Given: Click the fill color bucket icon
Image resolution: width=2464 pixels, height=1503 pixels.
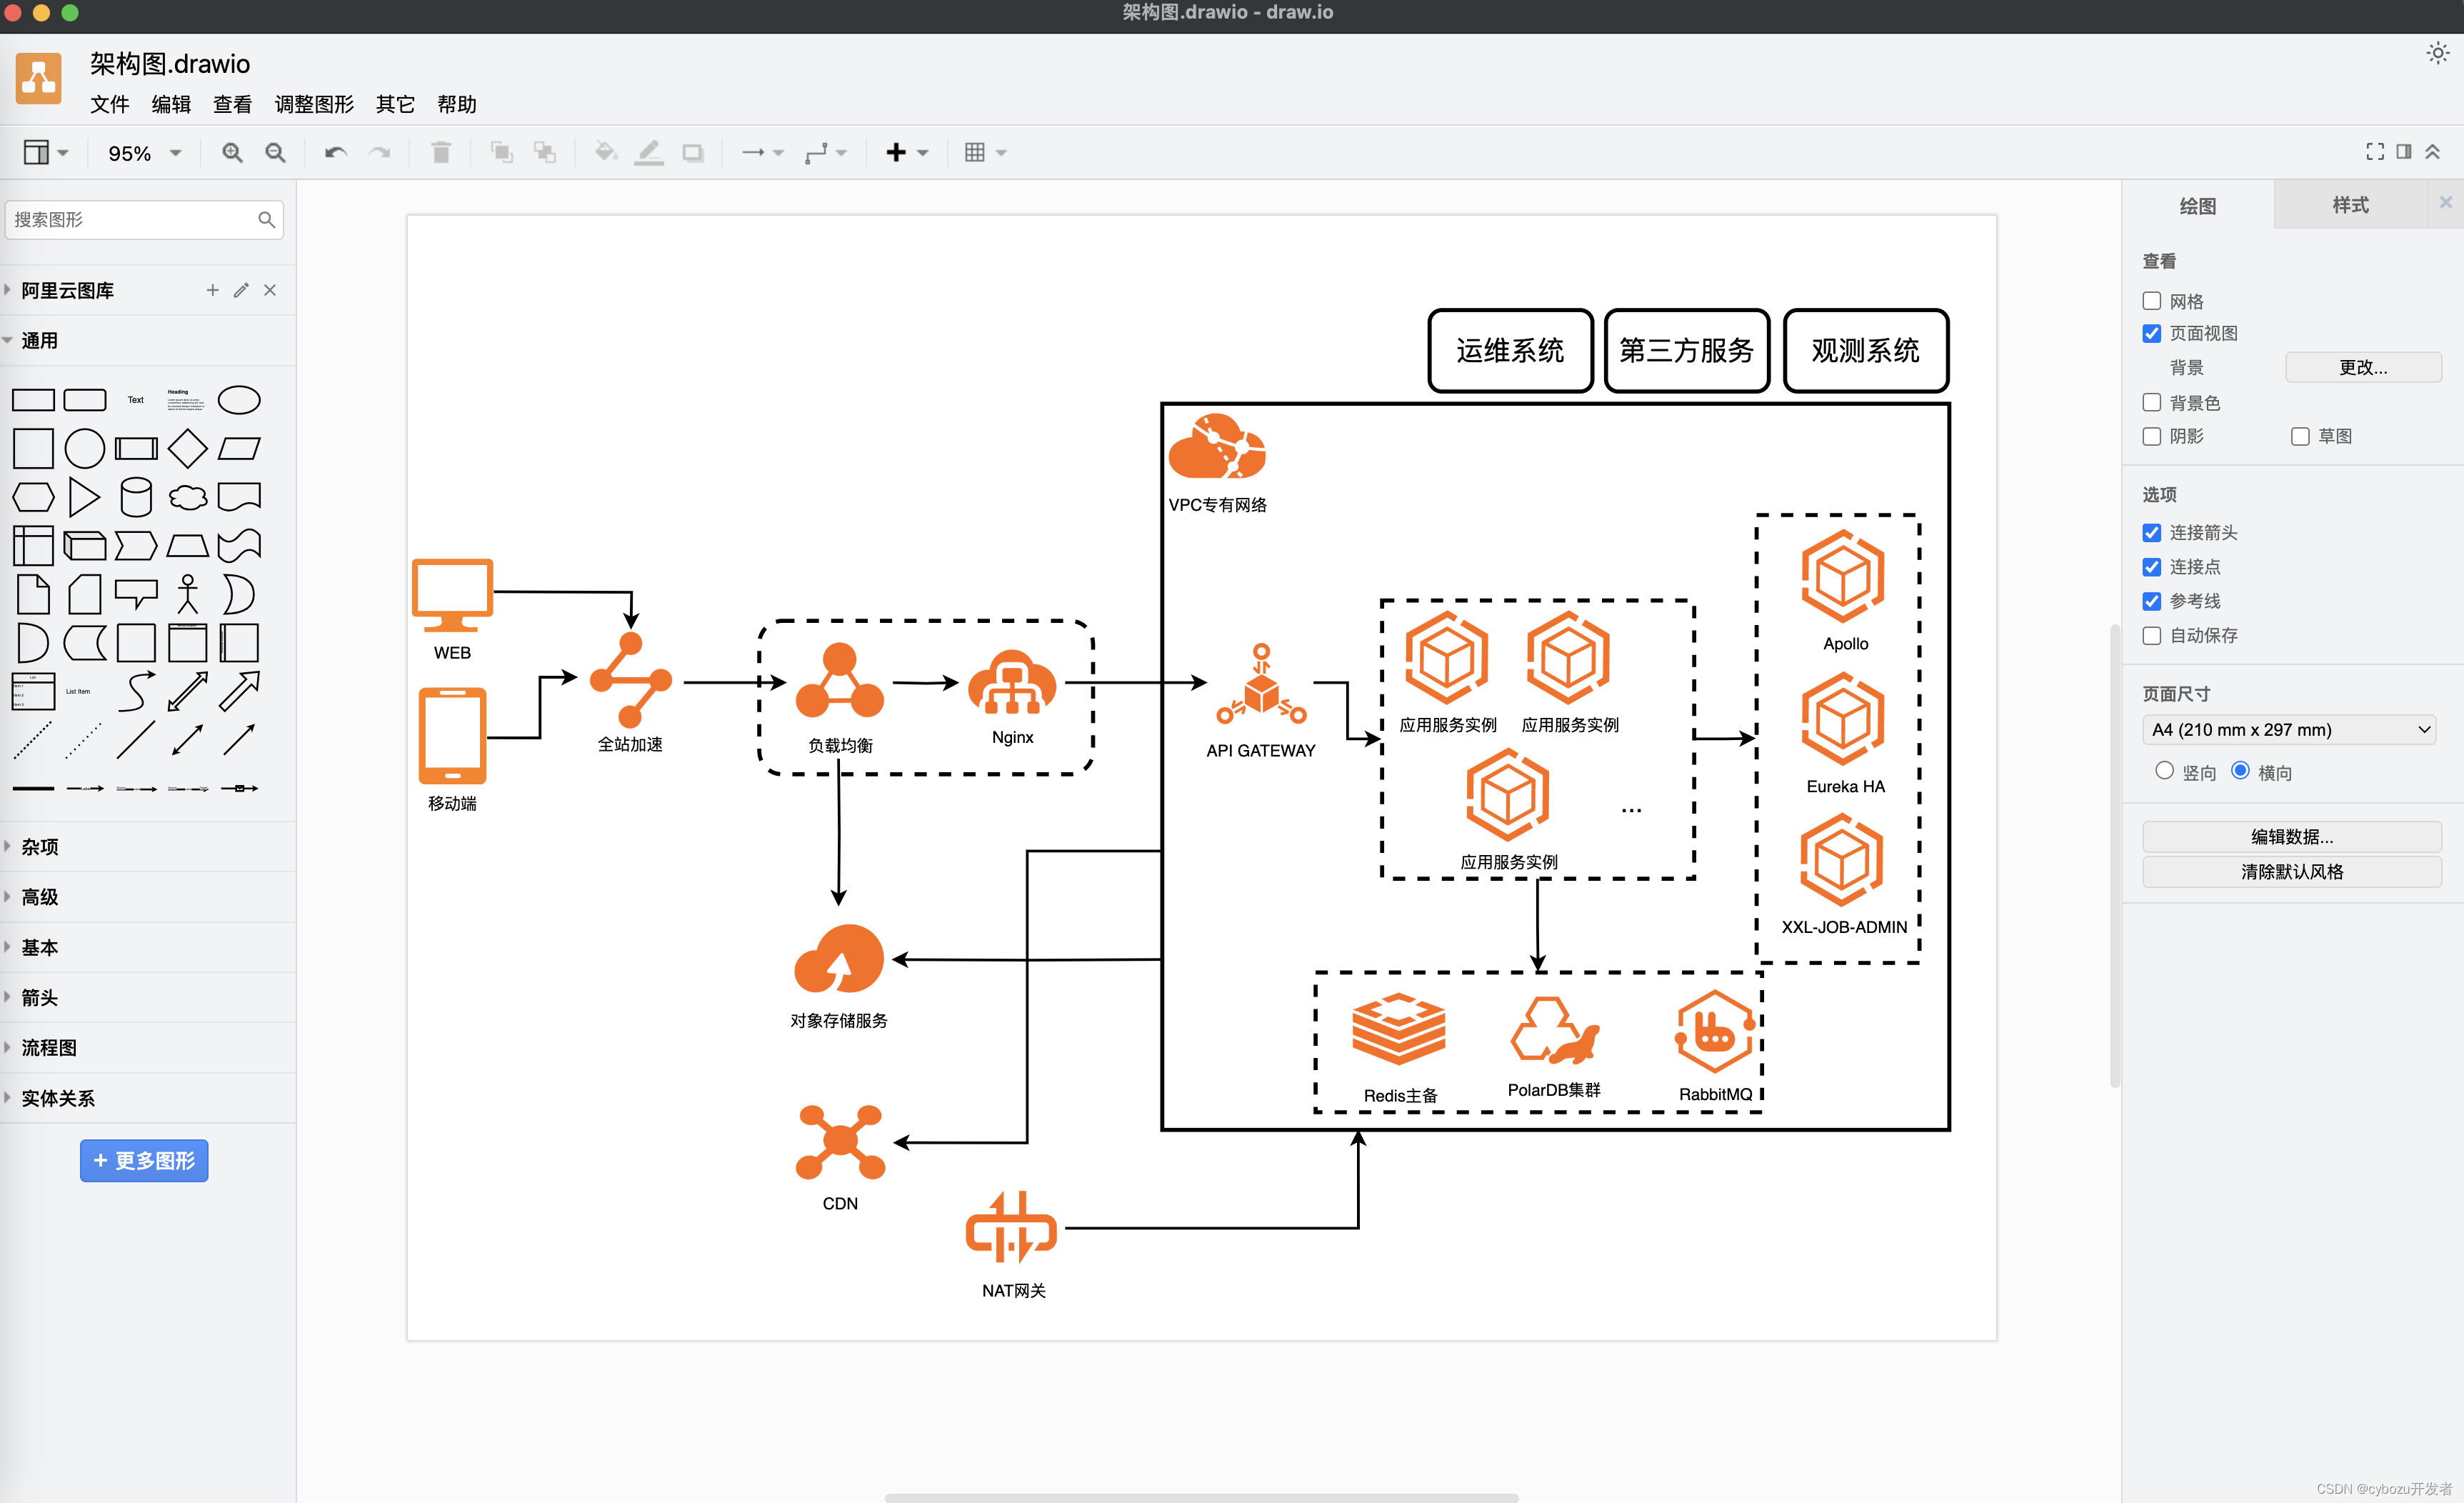Looking at the screenshot, I should [x=605, y=152].
